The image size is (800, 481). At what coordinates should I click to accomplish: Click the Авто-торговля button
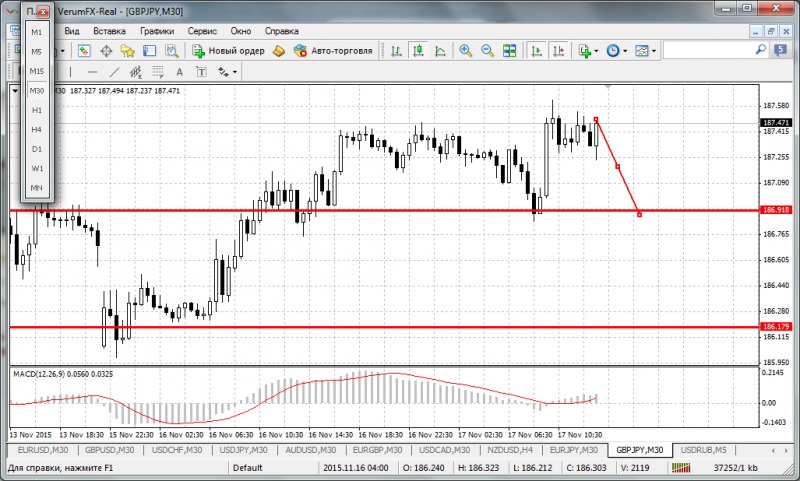tap(333, 51)
